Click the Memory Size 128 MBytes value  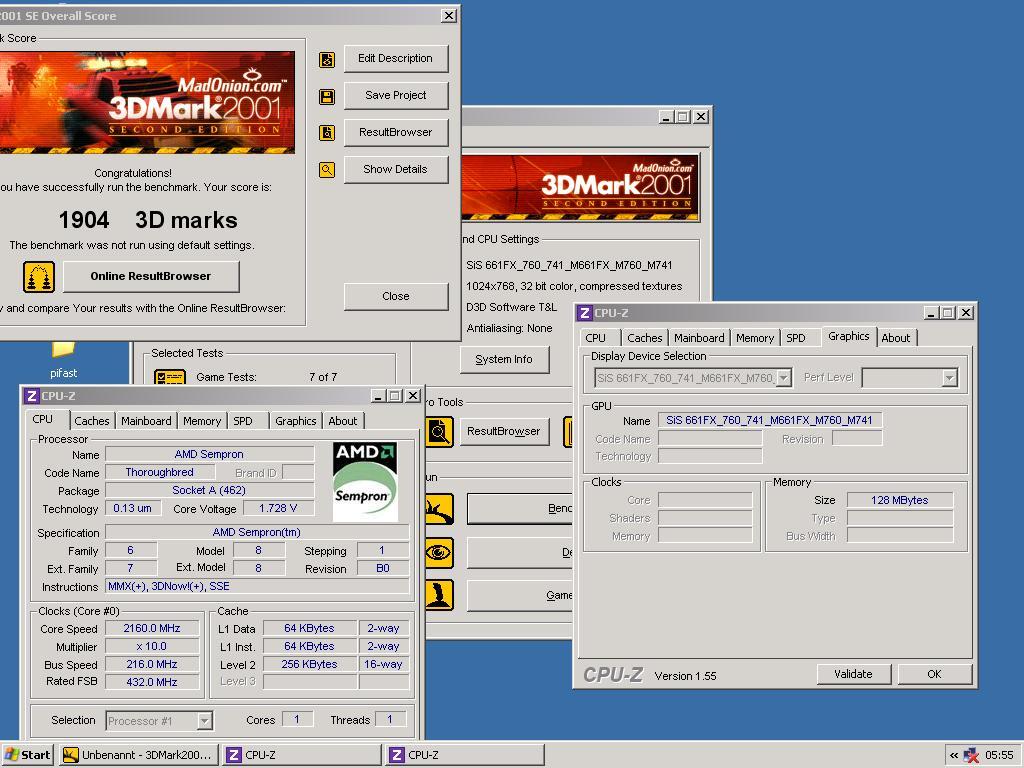point(900,500)
